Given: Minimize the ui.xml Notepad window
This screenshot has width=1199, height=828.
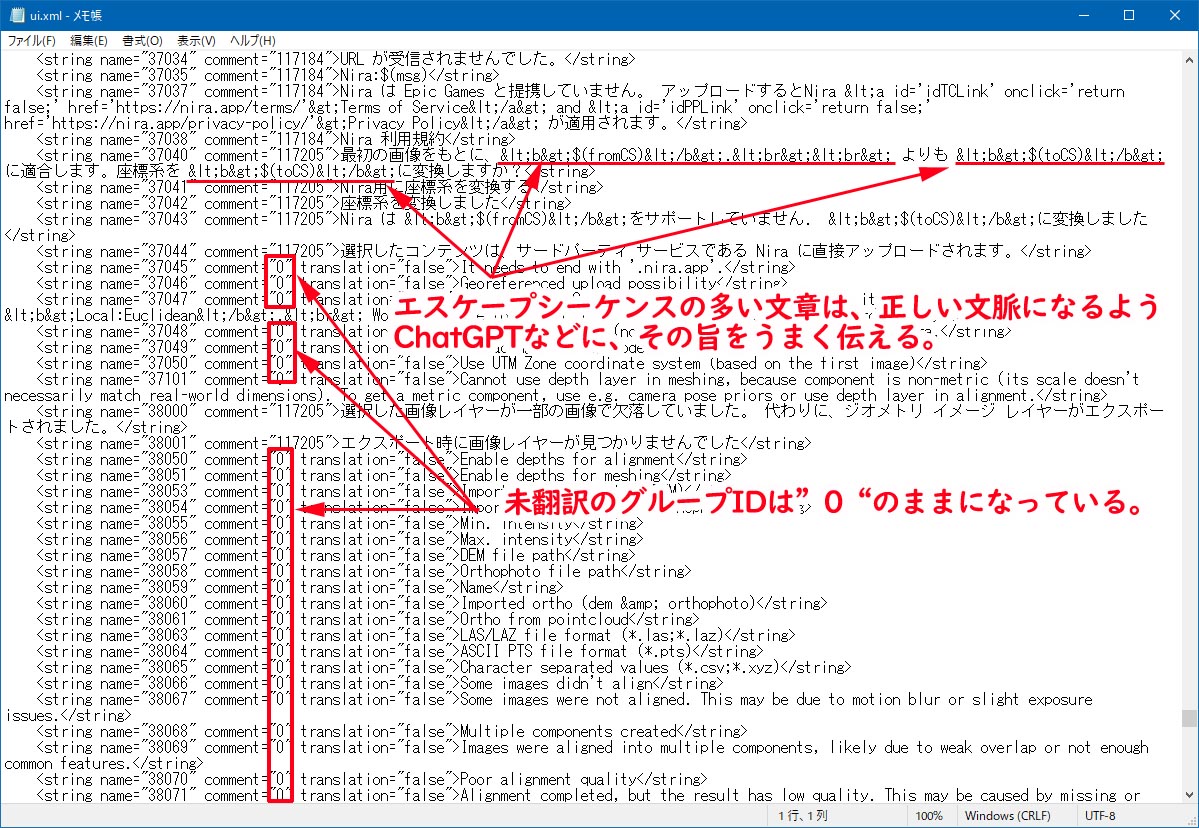Looking at the screenshot, I should (1083, 15).
